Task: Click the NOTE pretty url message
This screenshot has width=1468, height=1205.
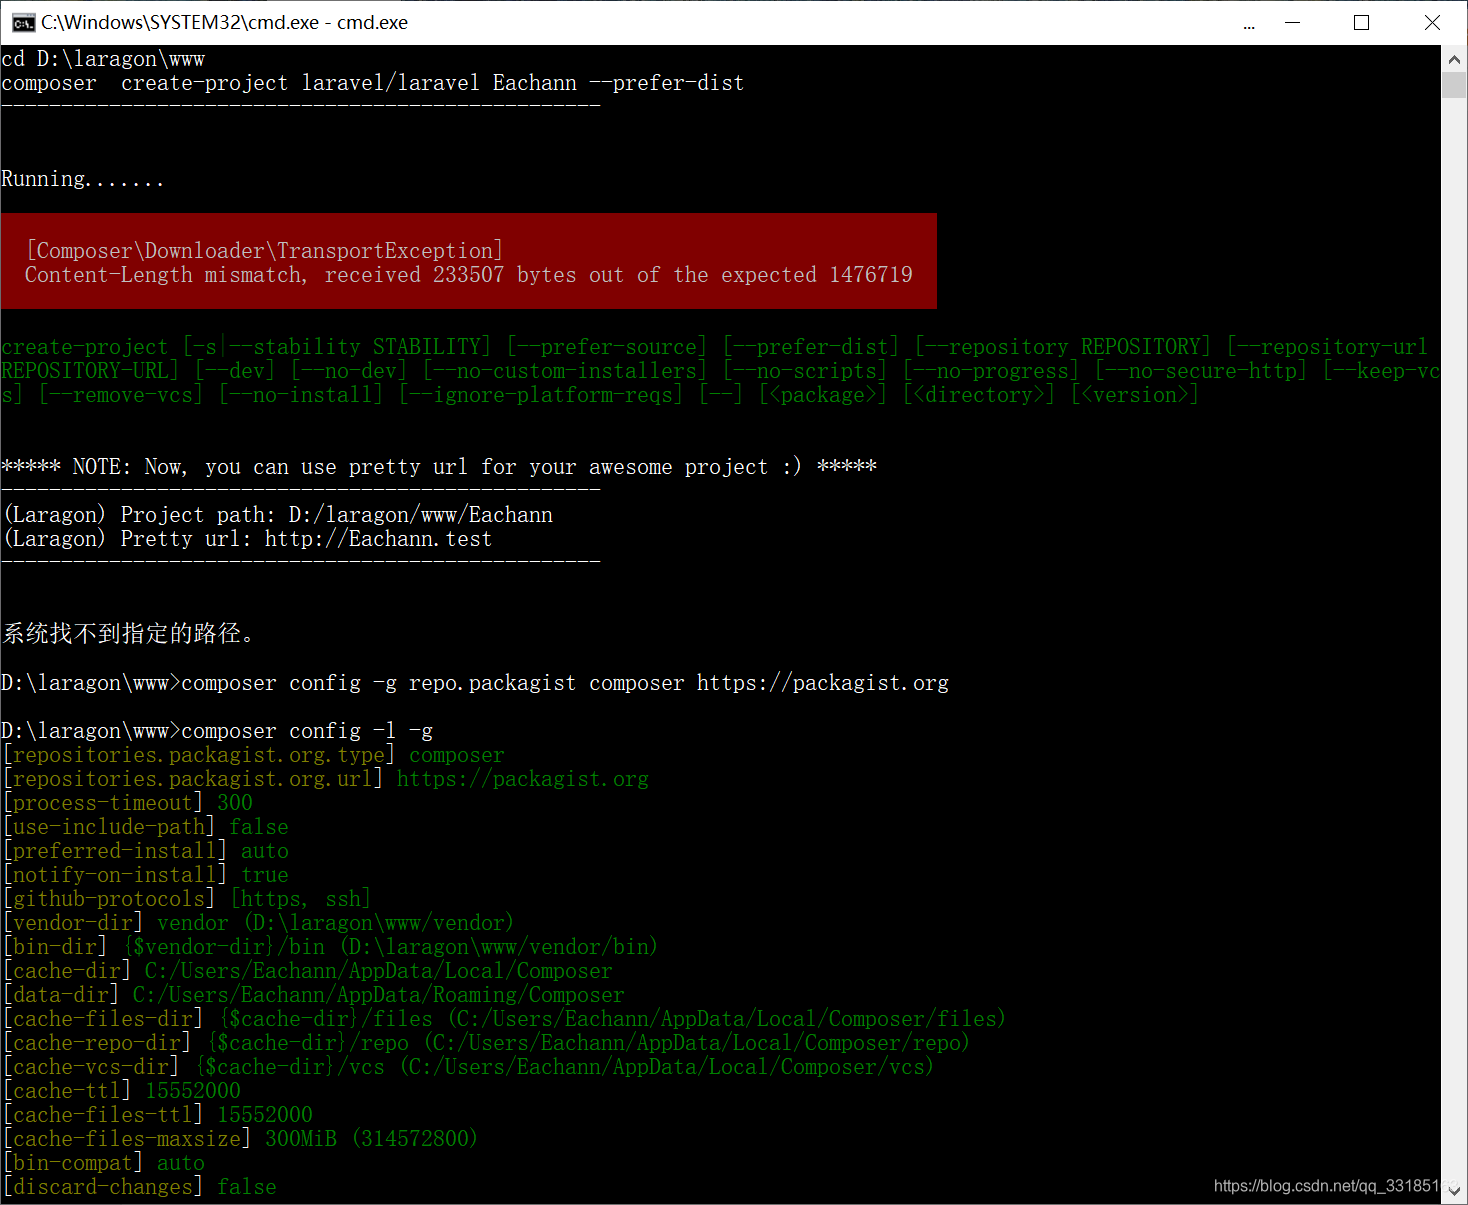Action: pyautogui.click(x=439, y=467)
